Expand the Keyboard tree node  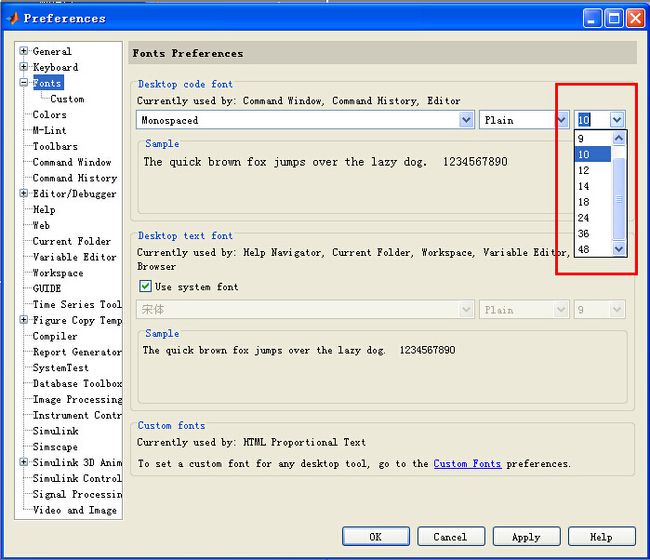point(24,67)
